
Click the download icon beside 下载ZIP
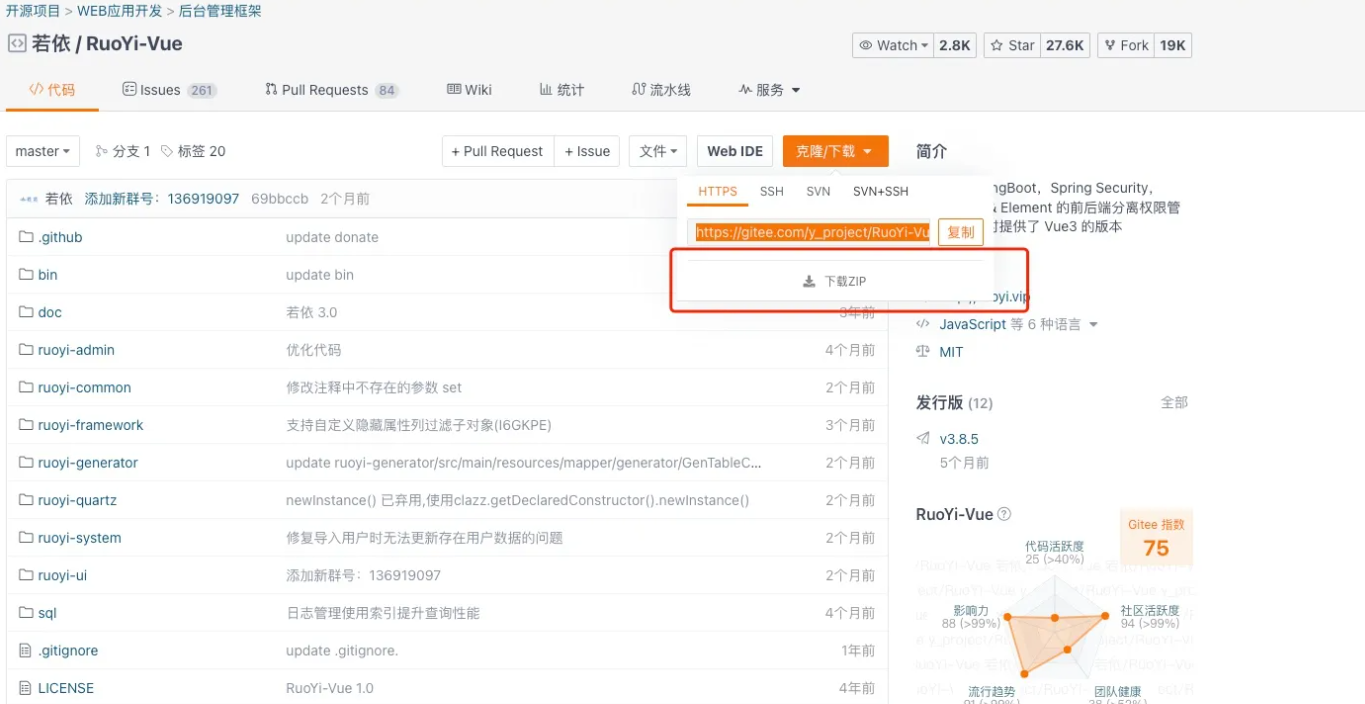809,282
